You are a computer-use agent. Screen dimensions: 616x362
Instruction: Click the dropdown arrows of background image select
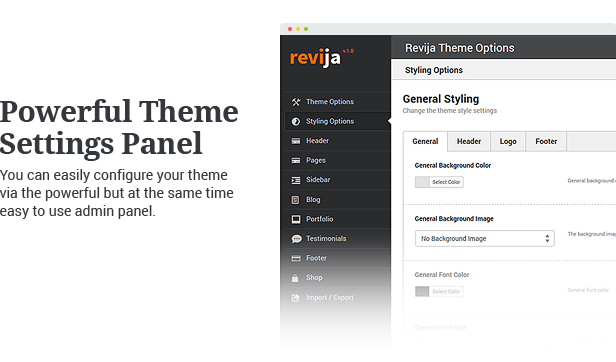tap(547, 239)
